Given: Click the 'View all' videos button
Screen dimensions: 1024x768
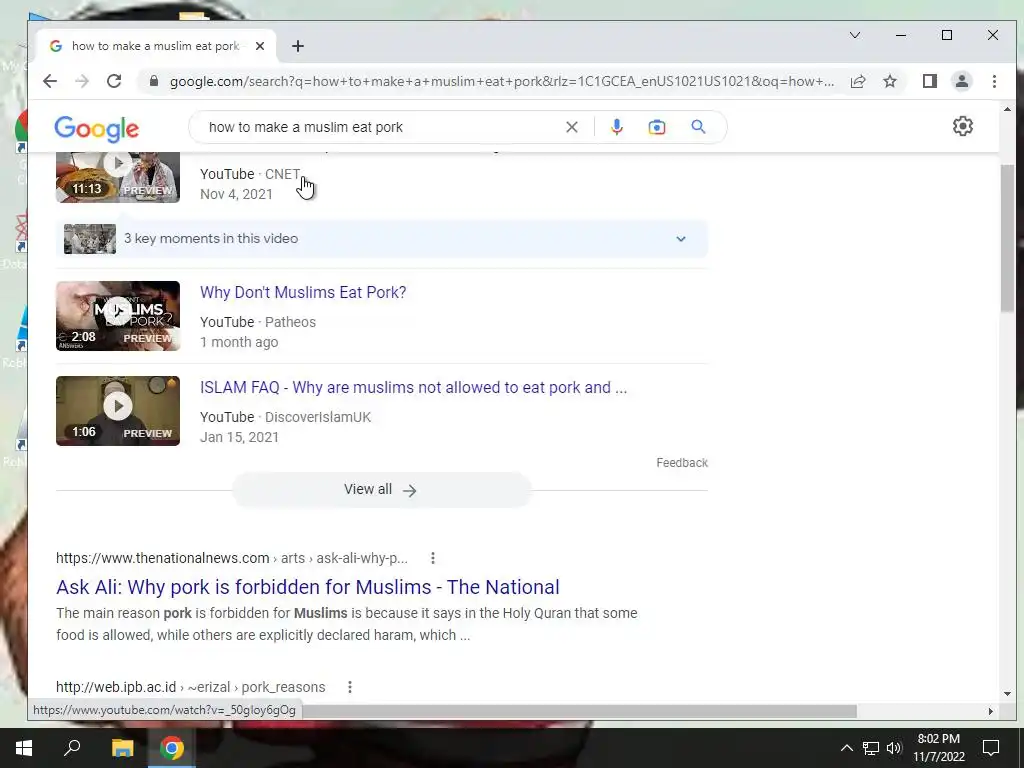Looking at the screenshot, I should [382, 490].
